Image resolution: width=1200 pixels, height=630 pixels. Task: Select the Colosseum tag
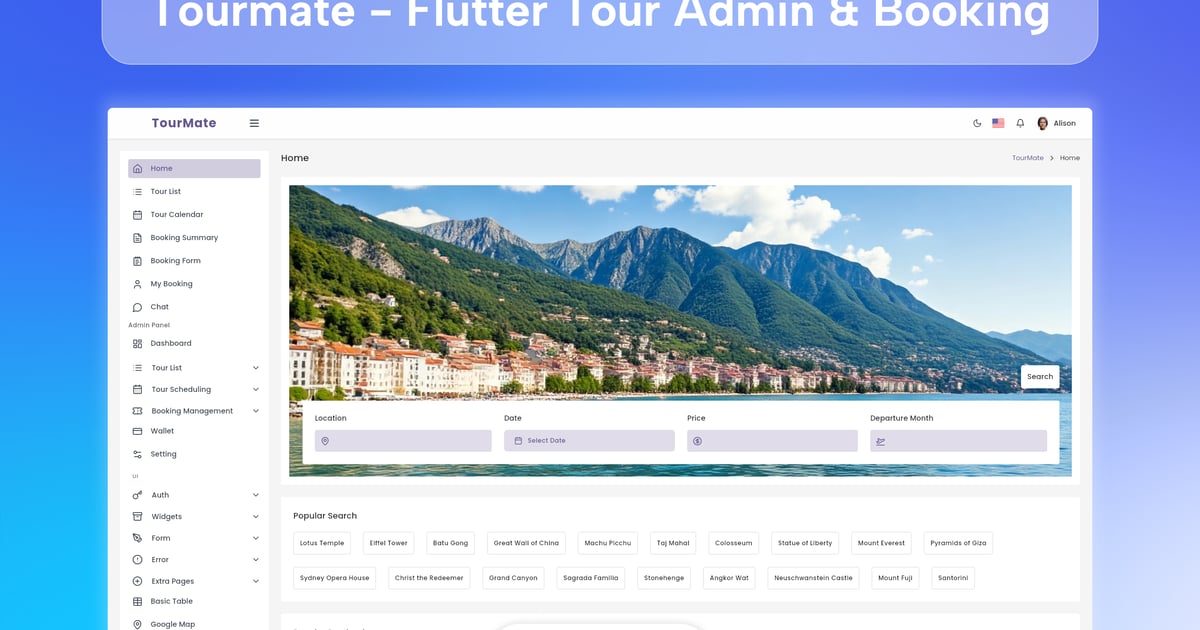coord(734,543)
